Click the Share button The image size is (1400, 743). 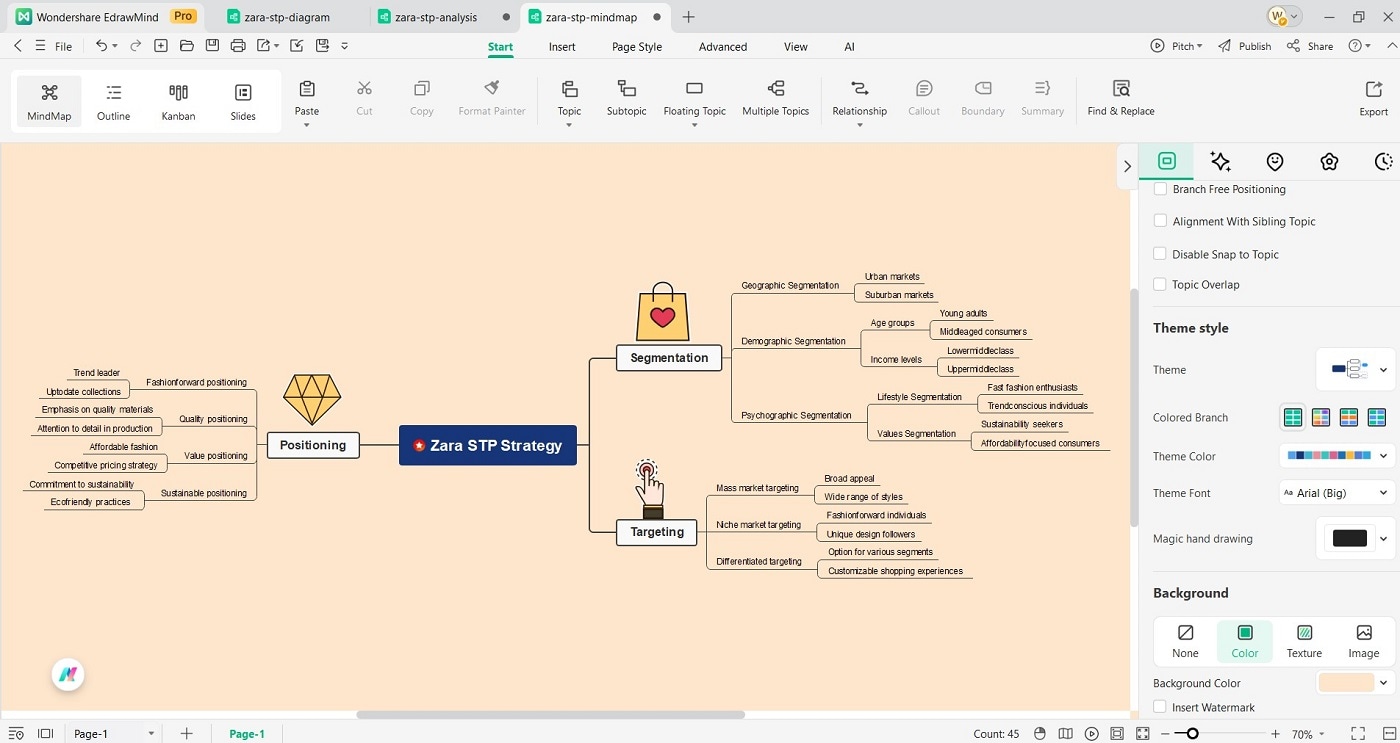pos(1310,46)
